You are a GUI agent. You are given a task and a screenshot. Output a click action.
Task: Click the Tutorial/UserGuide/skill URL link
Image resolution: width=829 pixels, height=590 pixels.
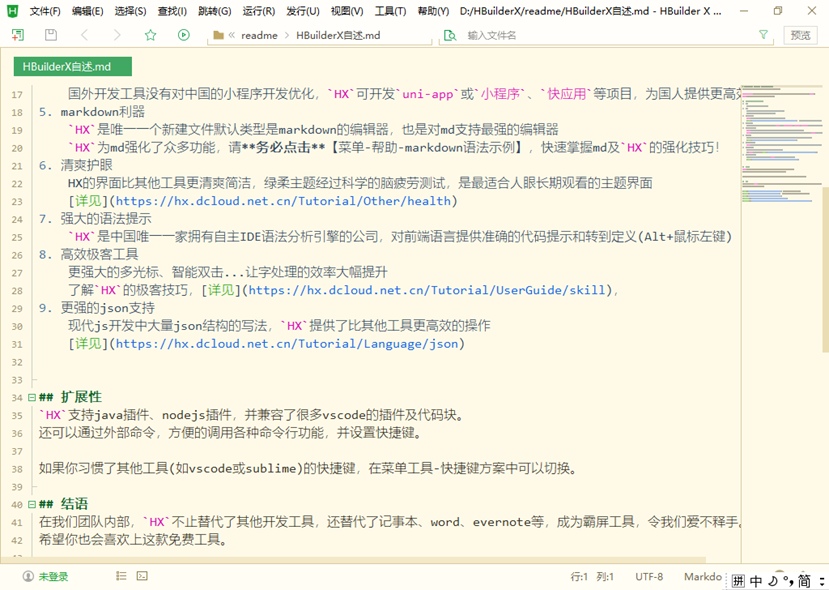coord(427,290)
